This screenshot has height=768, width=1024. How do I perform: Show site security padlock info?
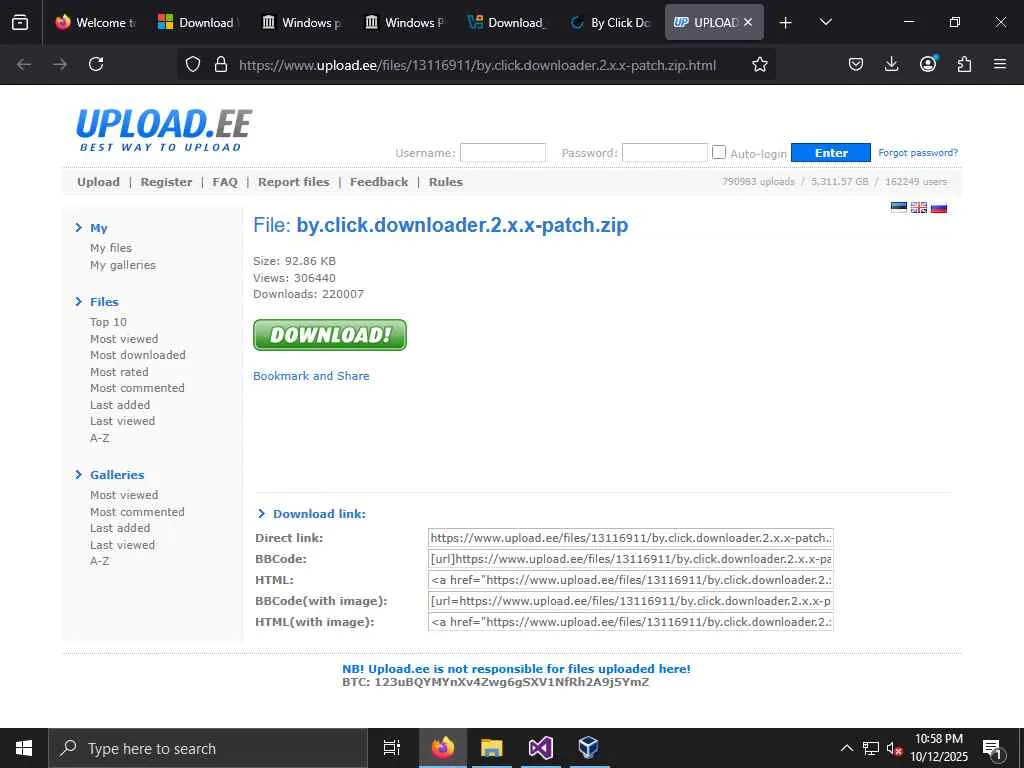tap(221, 64)
